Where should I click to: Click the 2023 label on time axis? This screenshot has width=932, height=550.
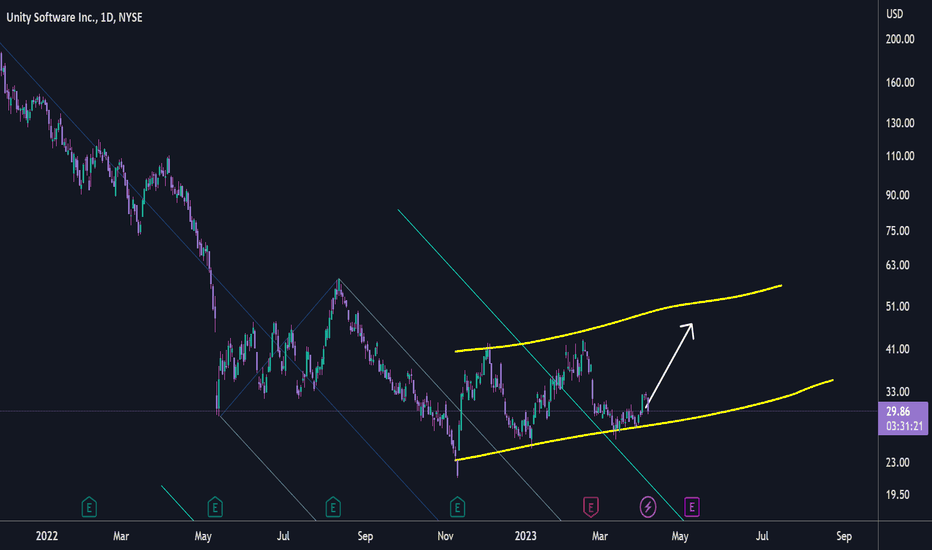pos(525,536)
